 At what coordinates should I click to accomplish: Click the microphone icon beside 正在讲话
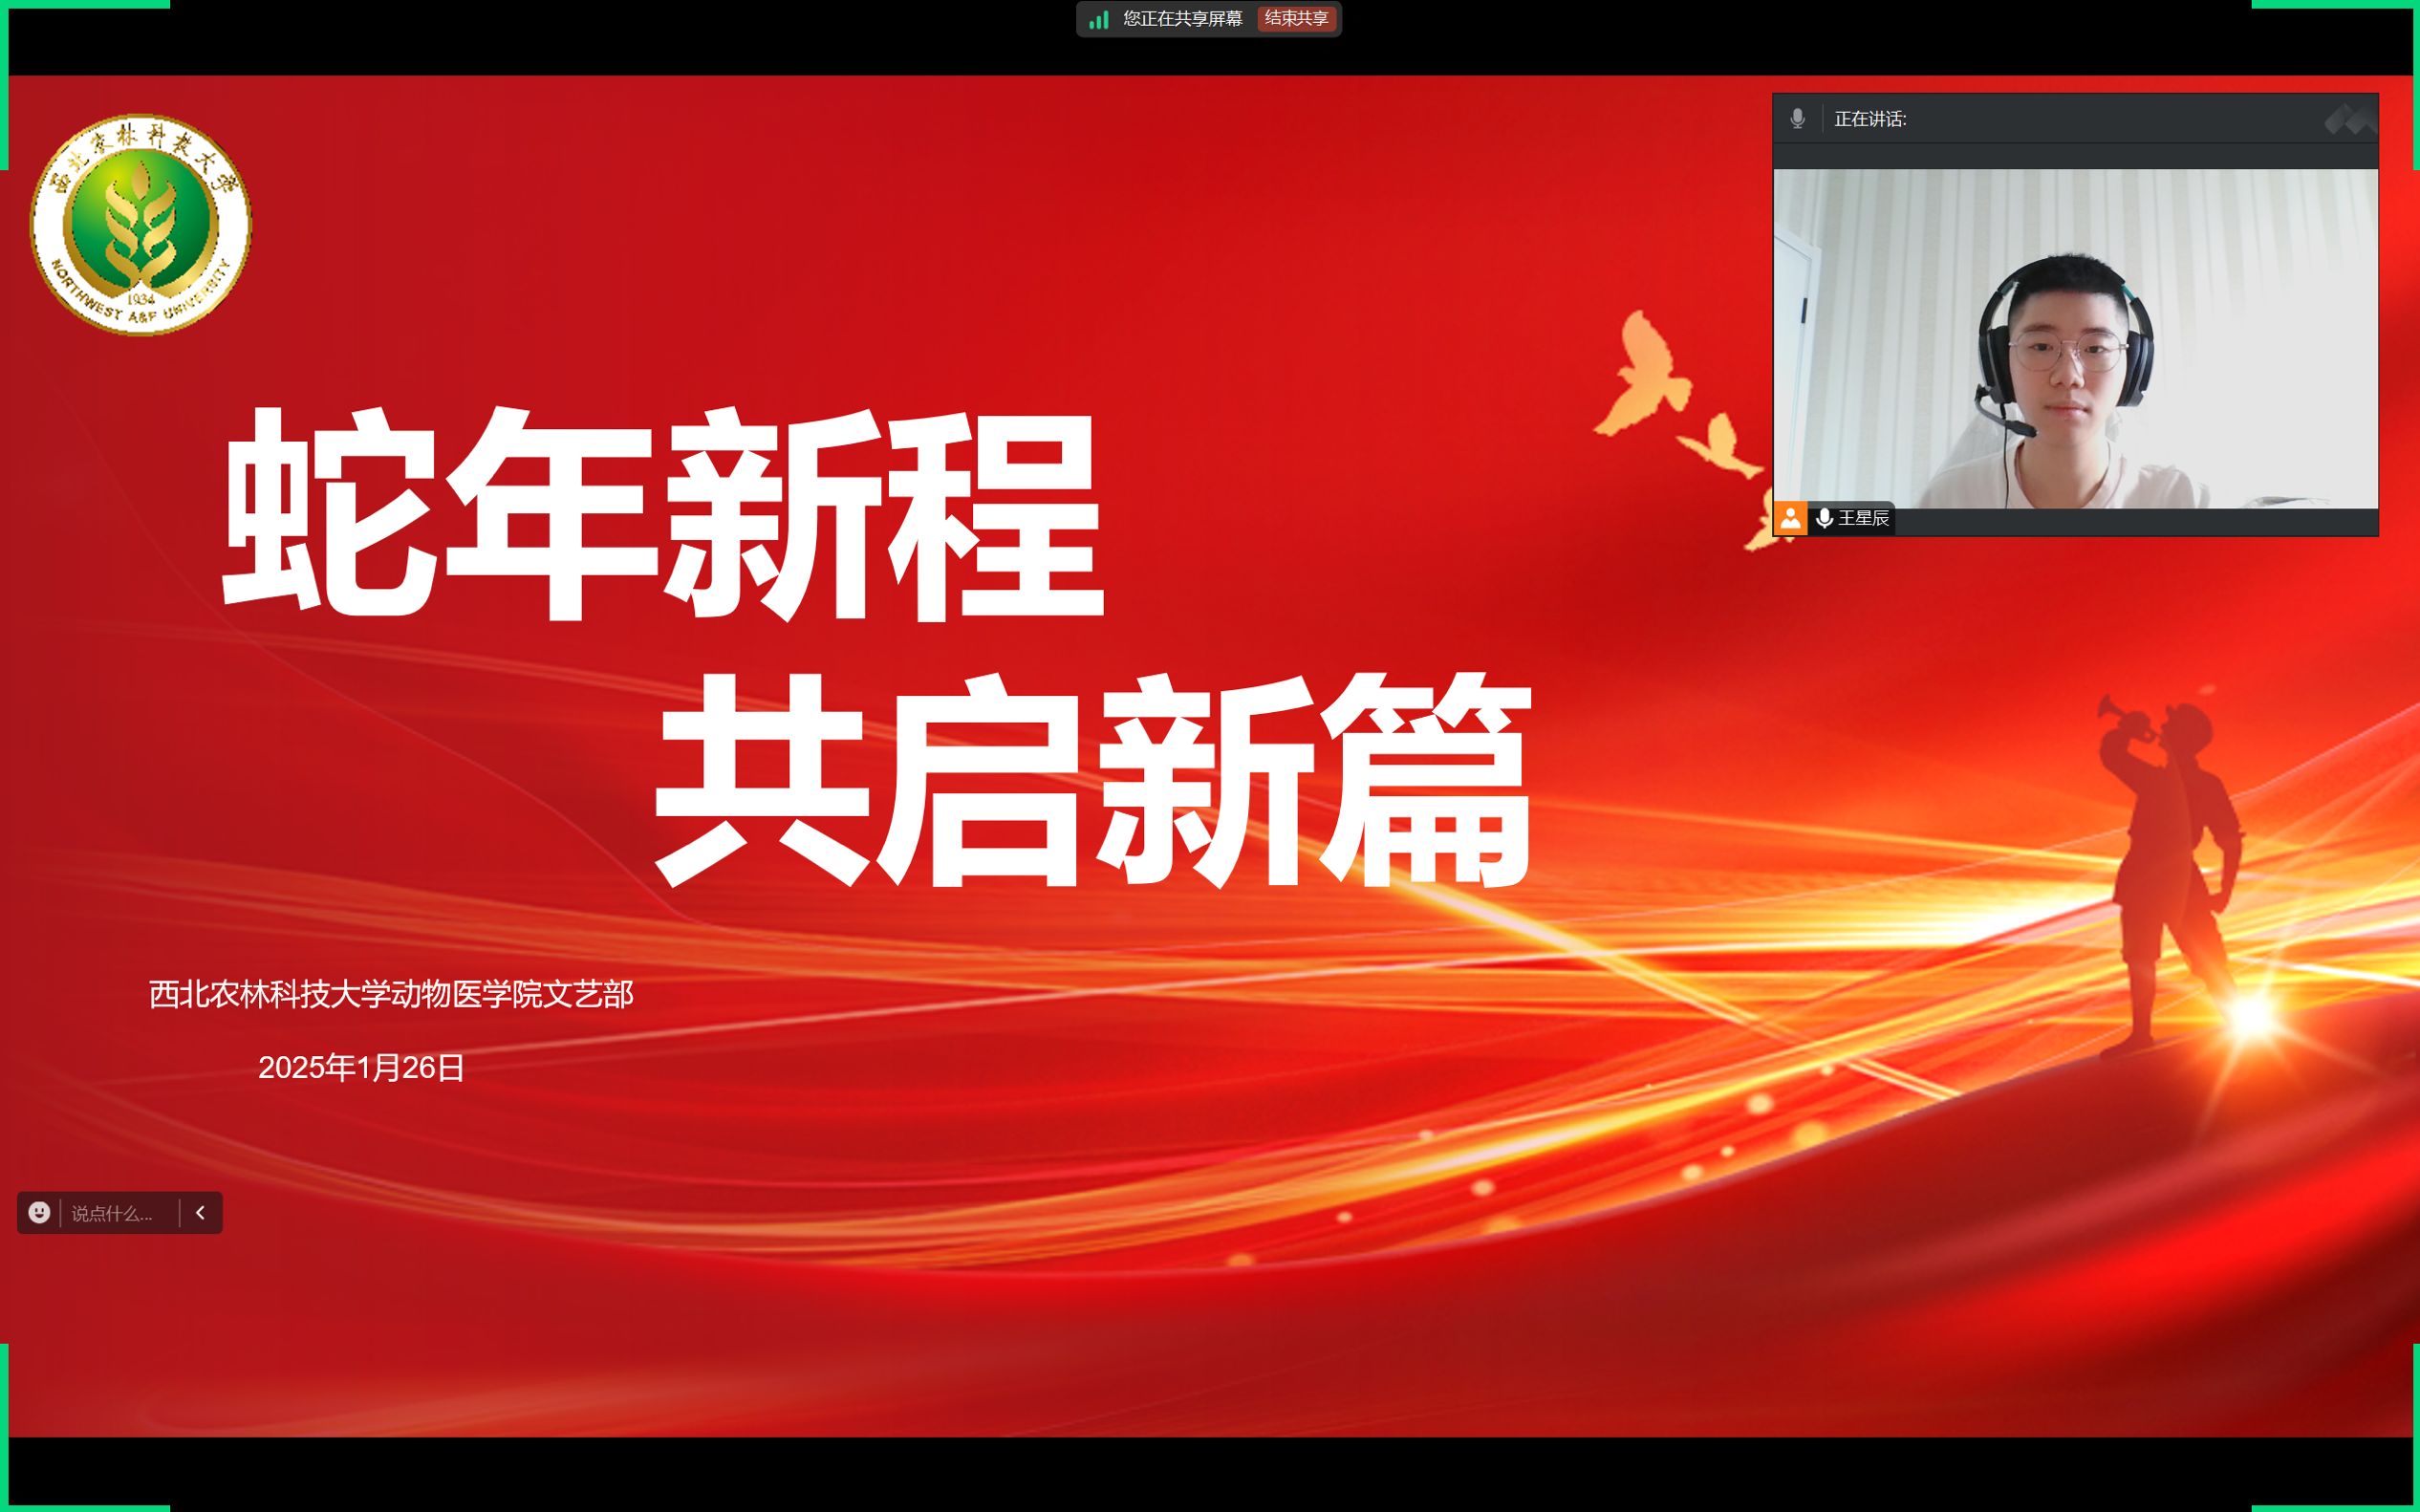point(1797,119)
